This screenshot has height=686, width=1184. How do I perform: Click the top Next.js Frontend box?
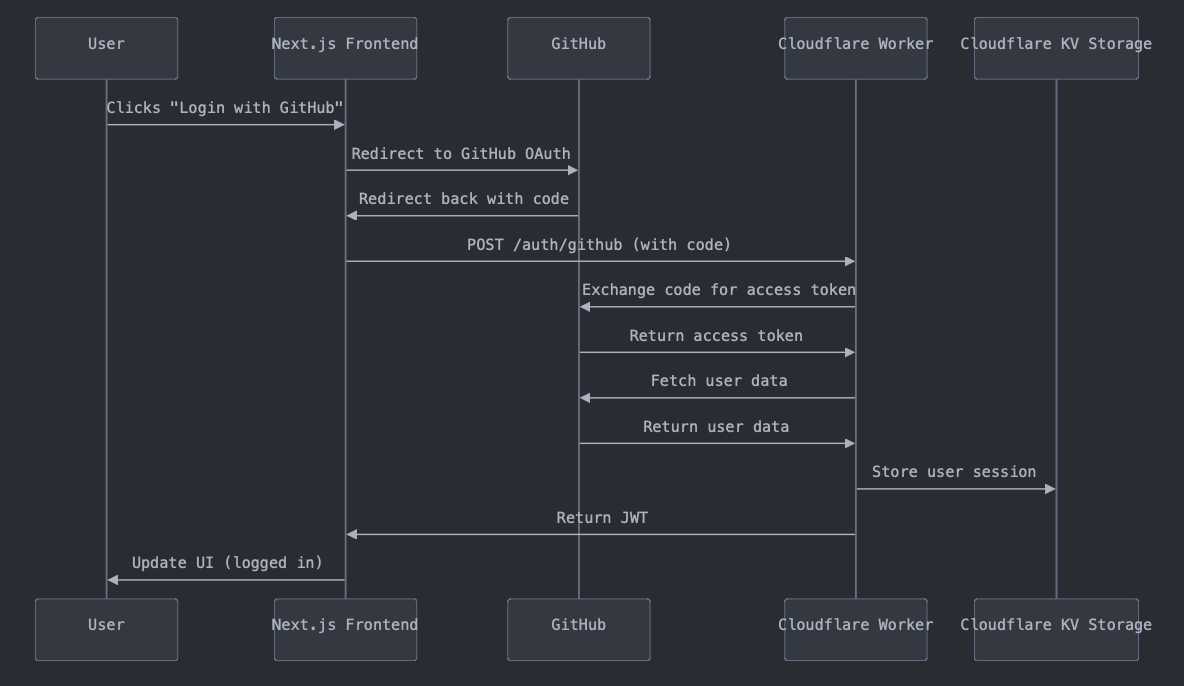[x=345, y=48]
